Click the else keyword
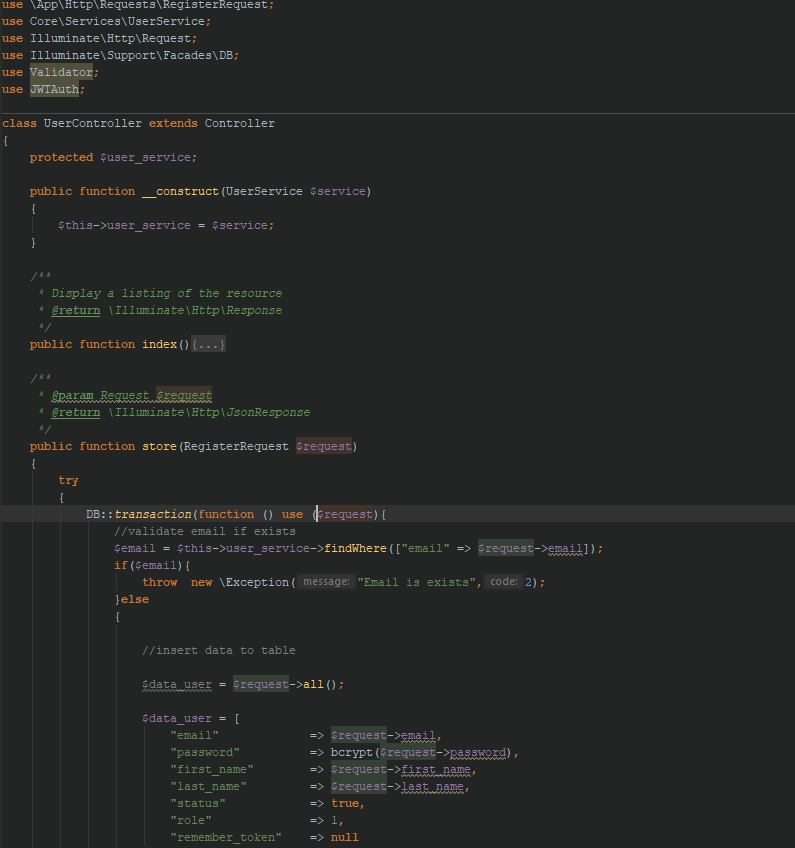This screenshot has width=795, height=848. coord(135,599)
